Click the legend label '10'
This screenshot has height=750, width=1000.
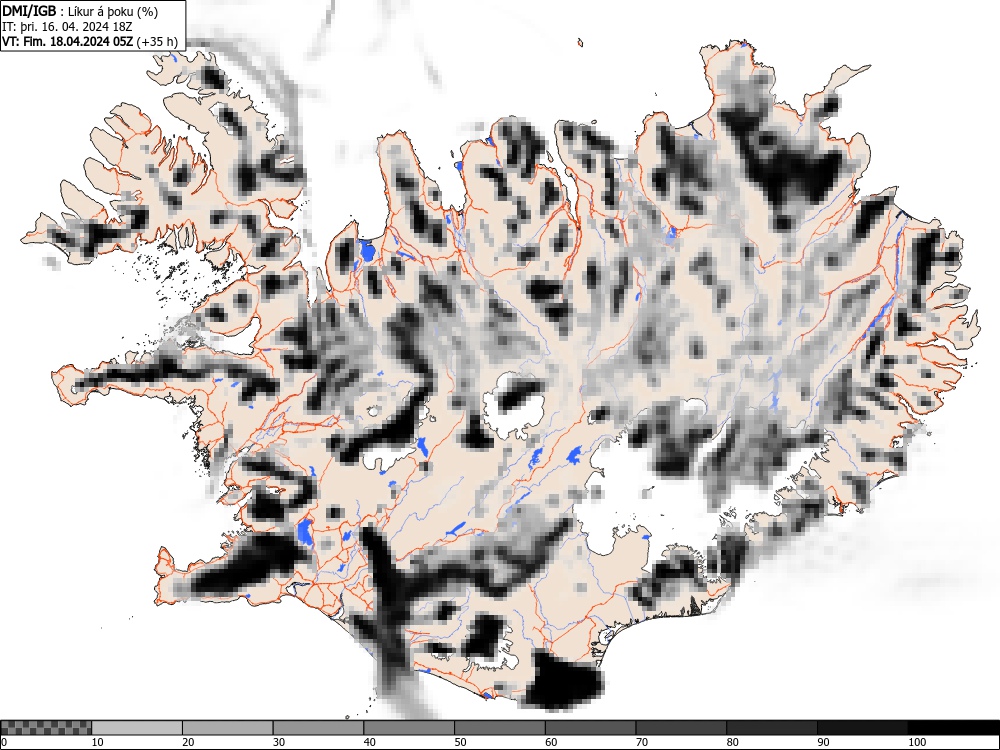[98, 742]
